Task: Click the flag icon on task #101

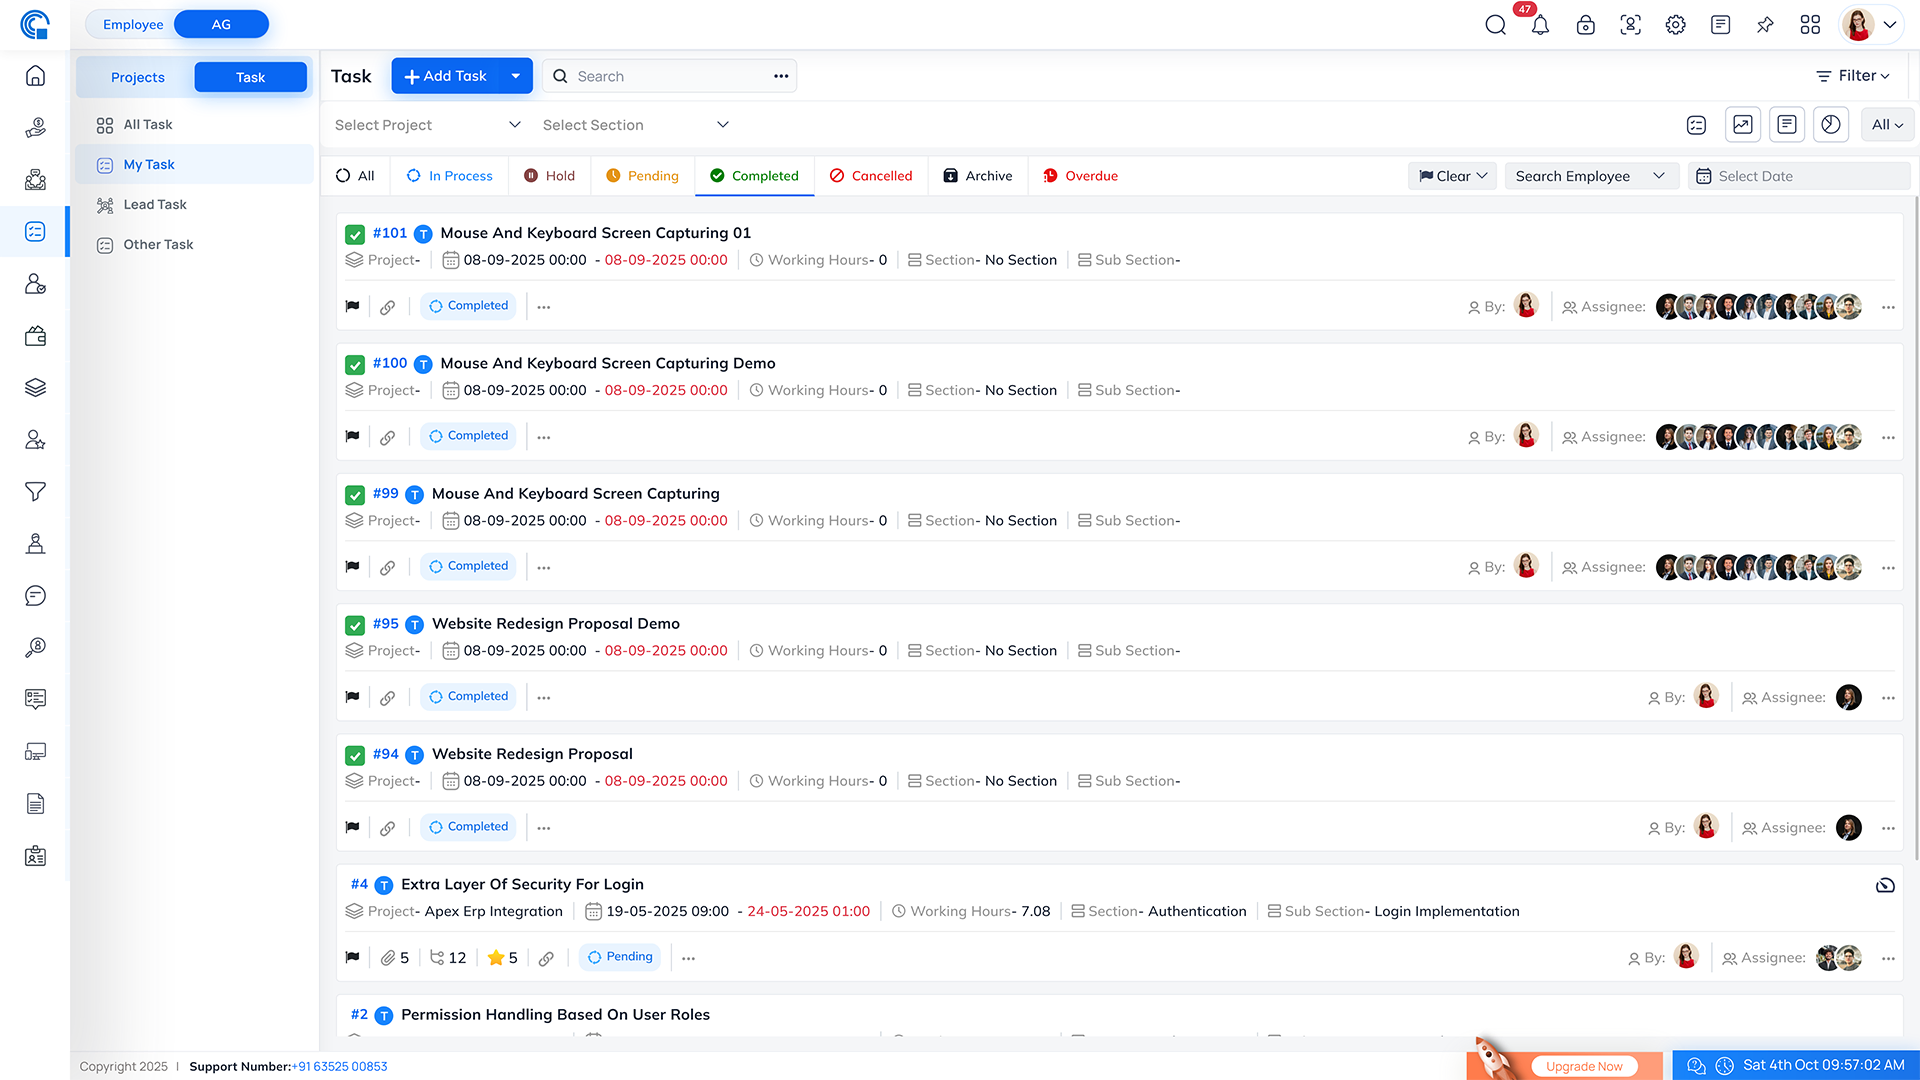Action: click(352, 307)
